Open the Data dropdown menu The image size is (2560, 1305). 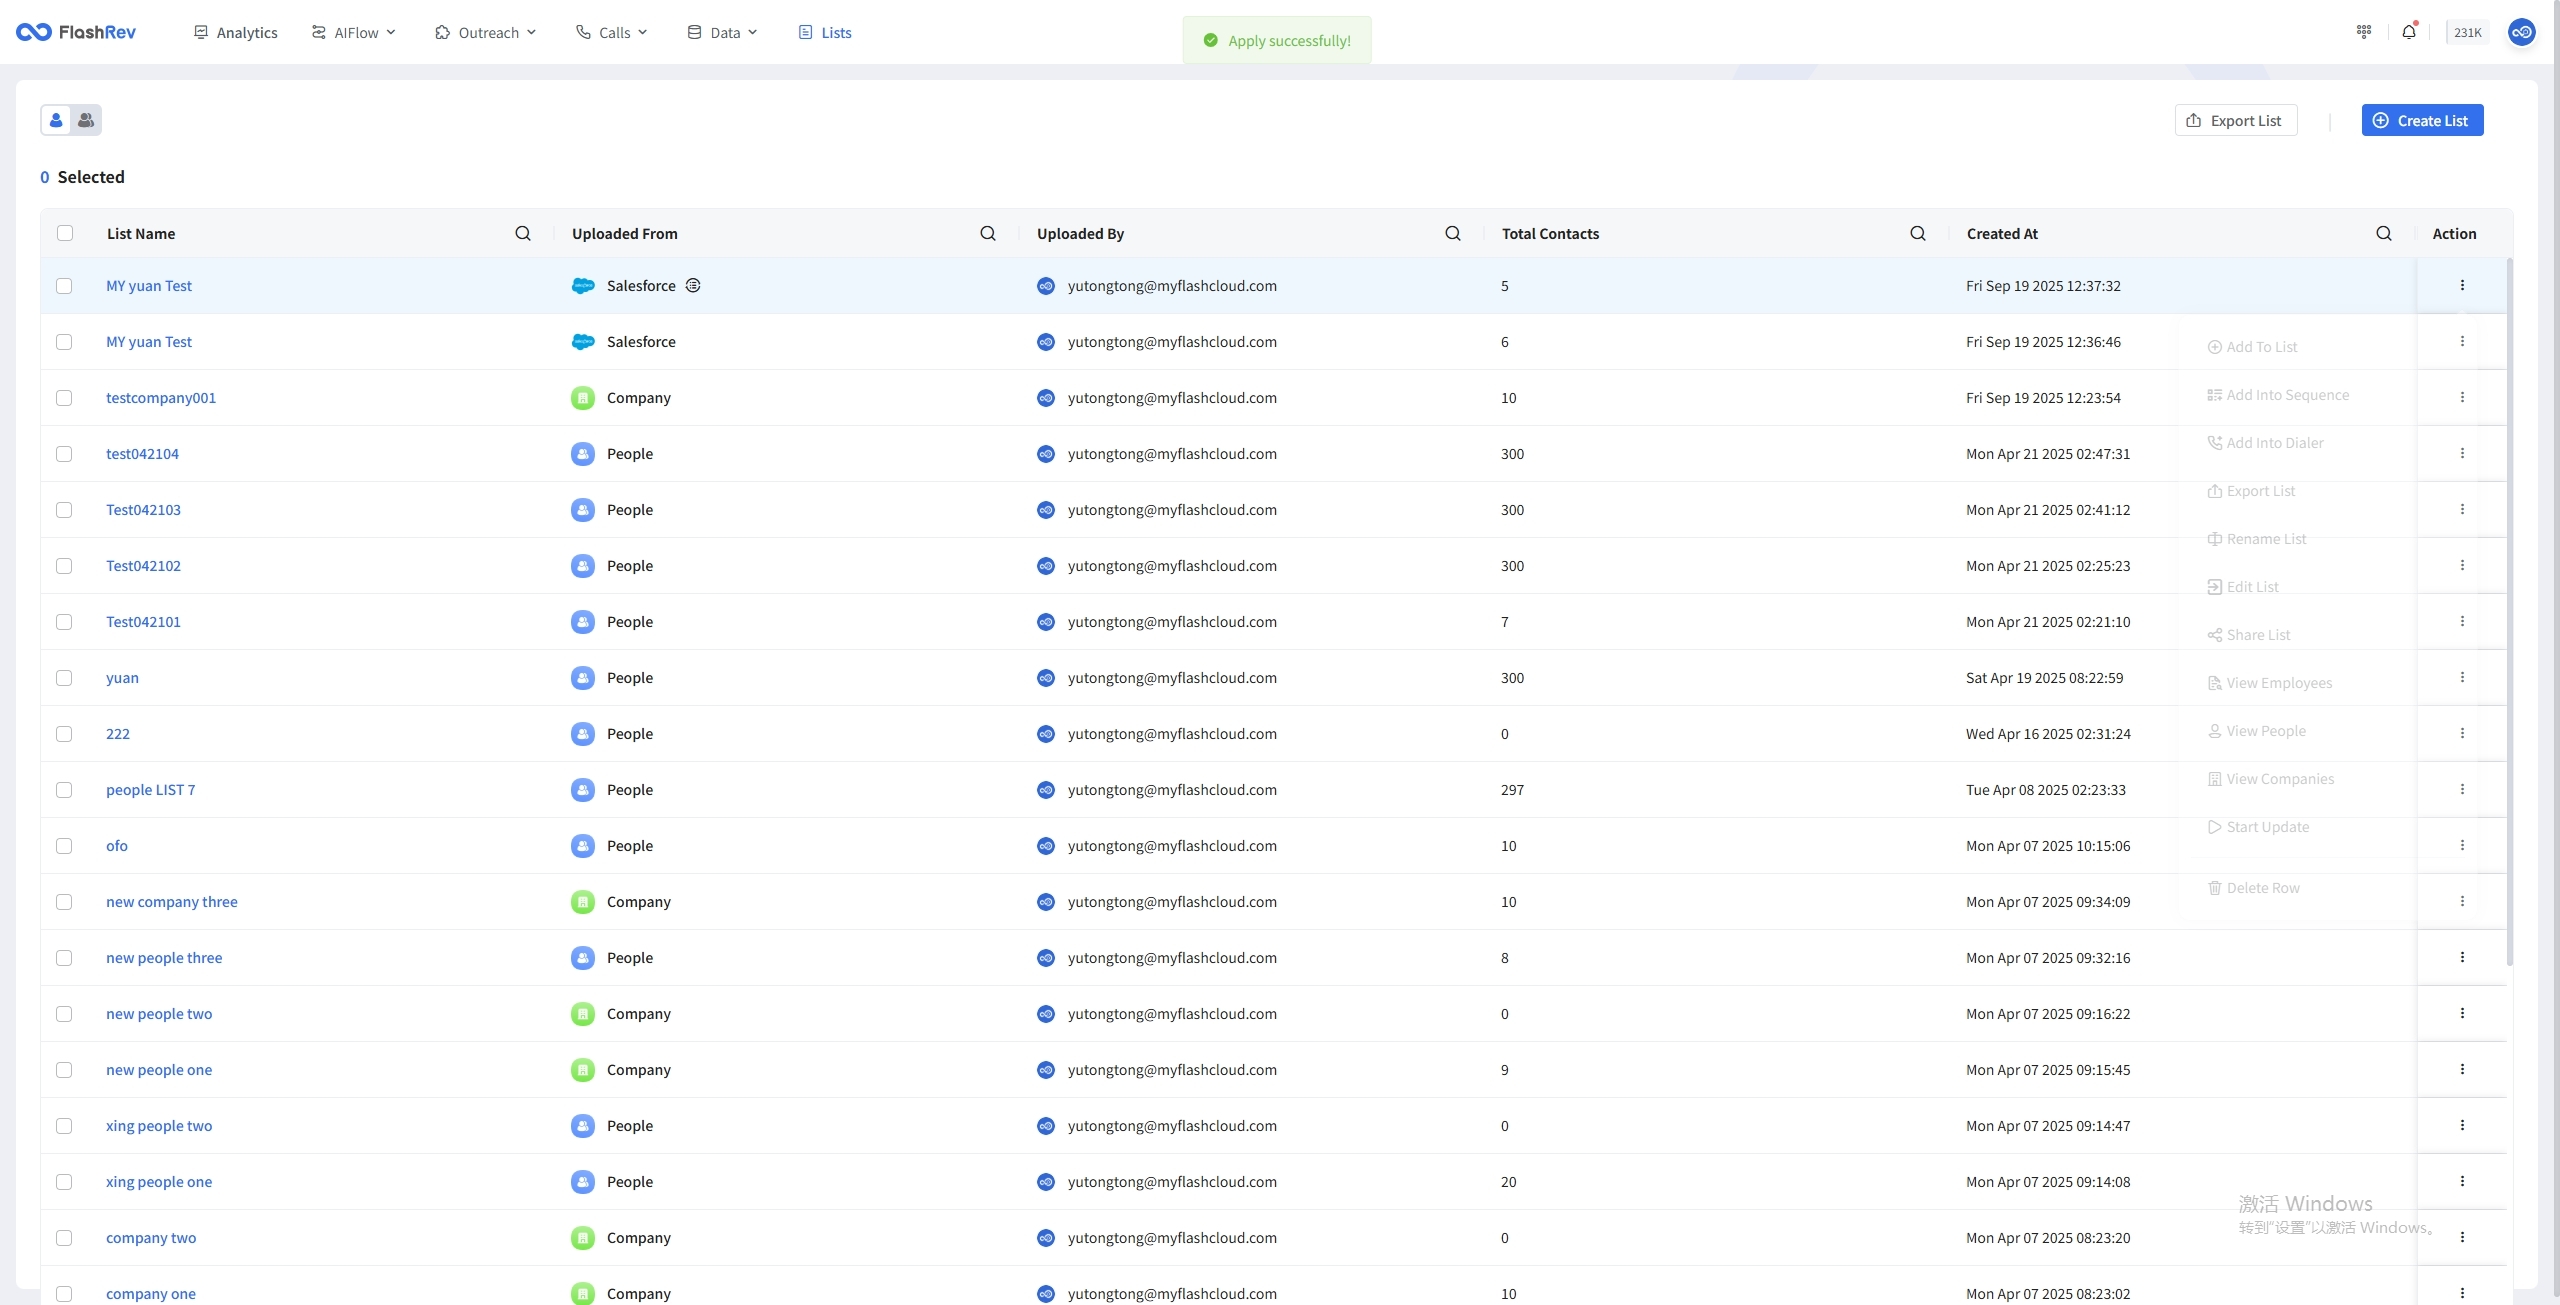[723, 33]
